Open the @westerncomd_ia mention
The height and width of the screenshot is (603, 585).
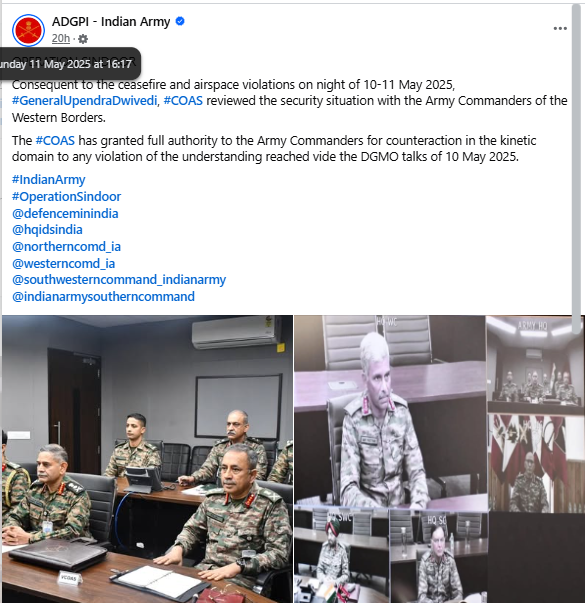point(63,263)
